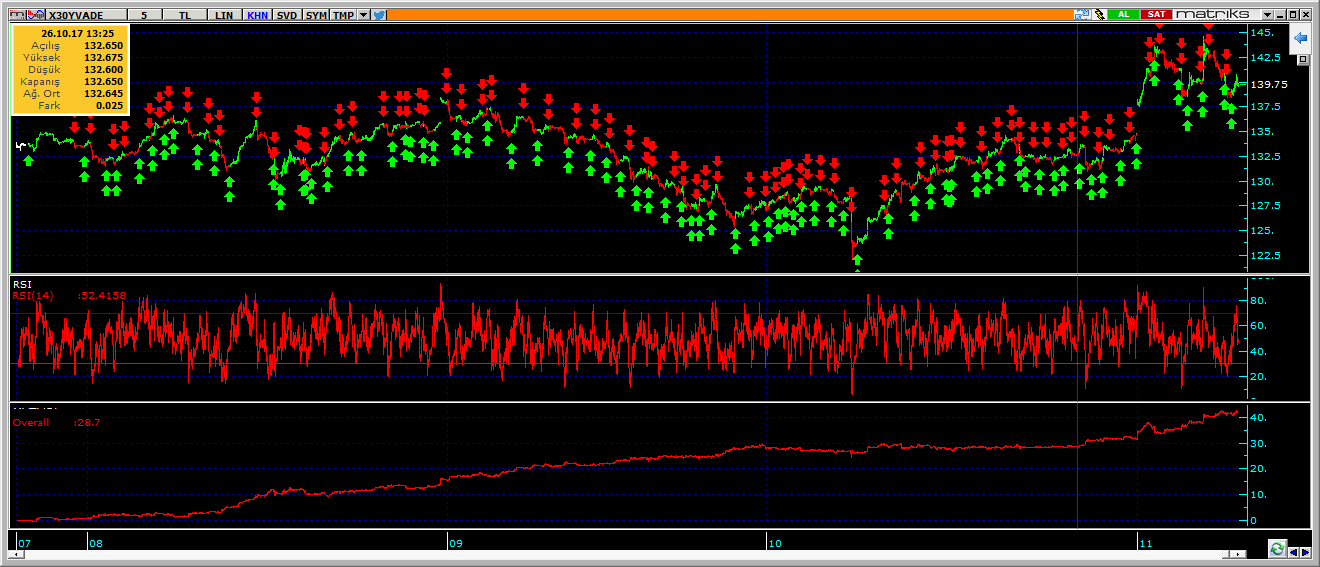The image size is (1320, 567).
Task: Click the RSI(14) value label
Action: click(70, 295)
